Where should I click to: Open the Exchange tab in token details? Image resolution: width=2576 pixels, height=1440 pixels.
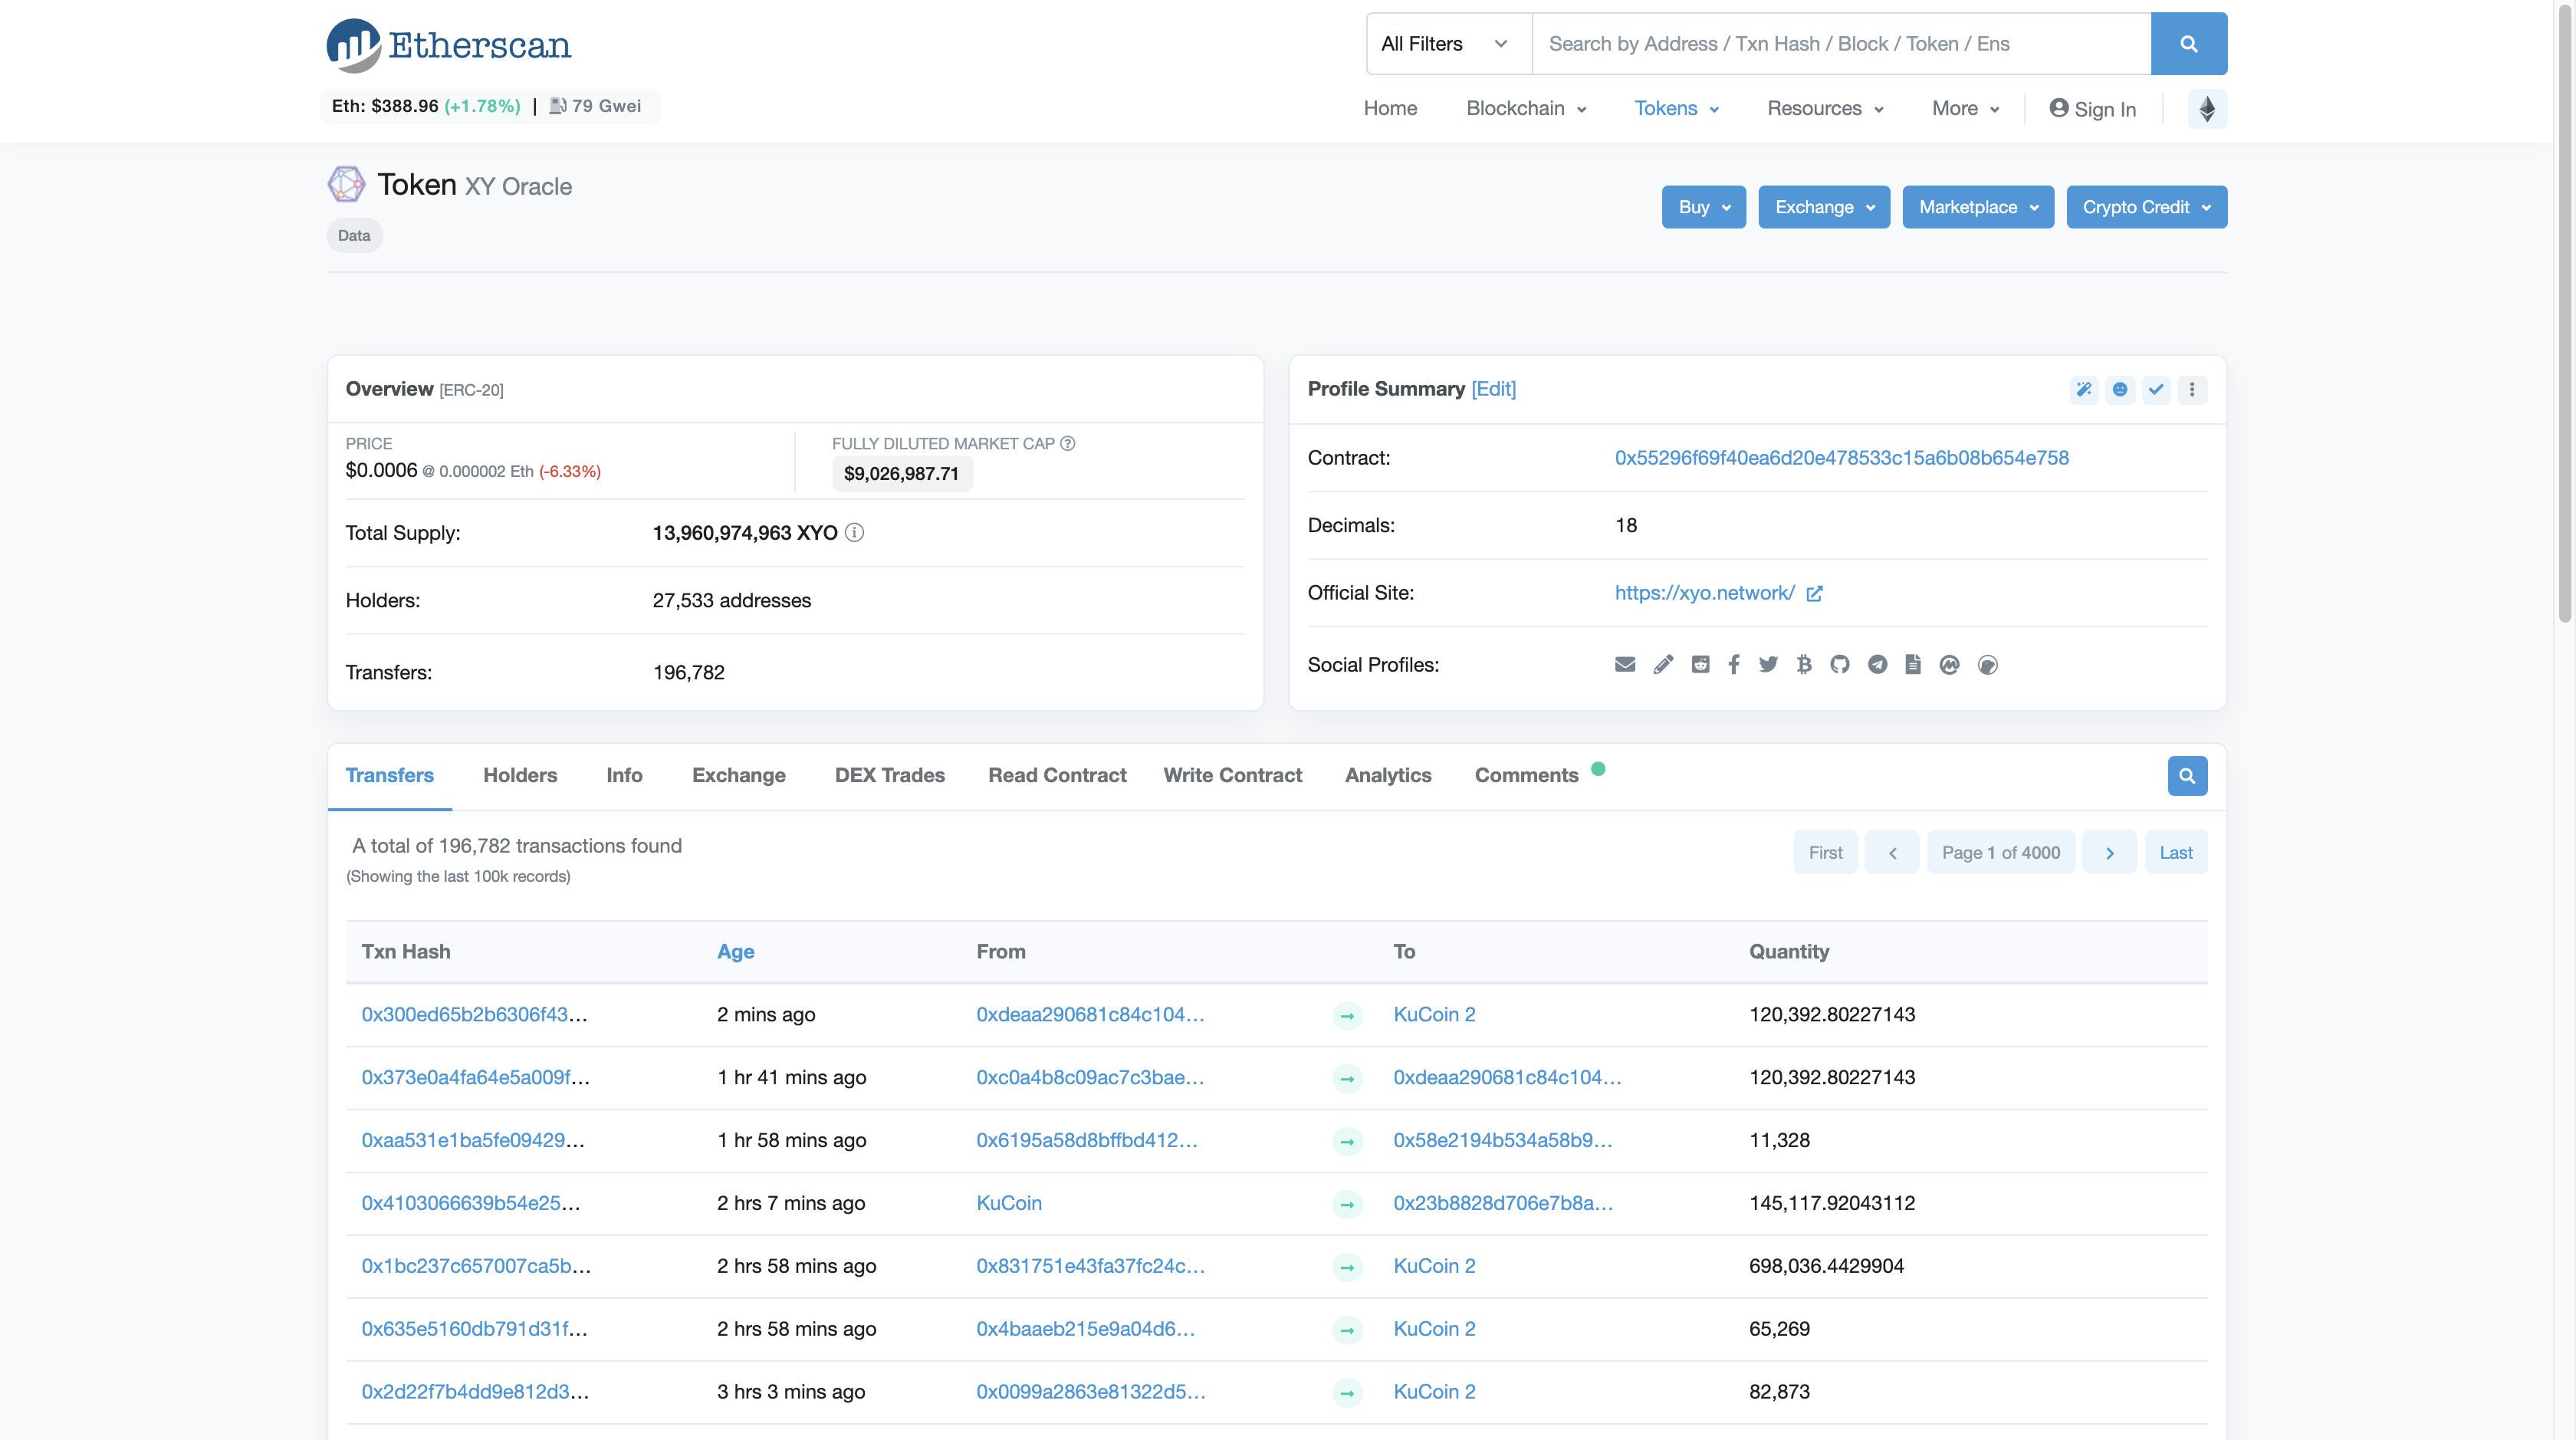pyautogui.click(x=738, y=775)
